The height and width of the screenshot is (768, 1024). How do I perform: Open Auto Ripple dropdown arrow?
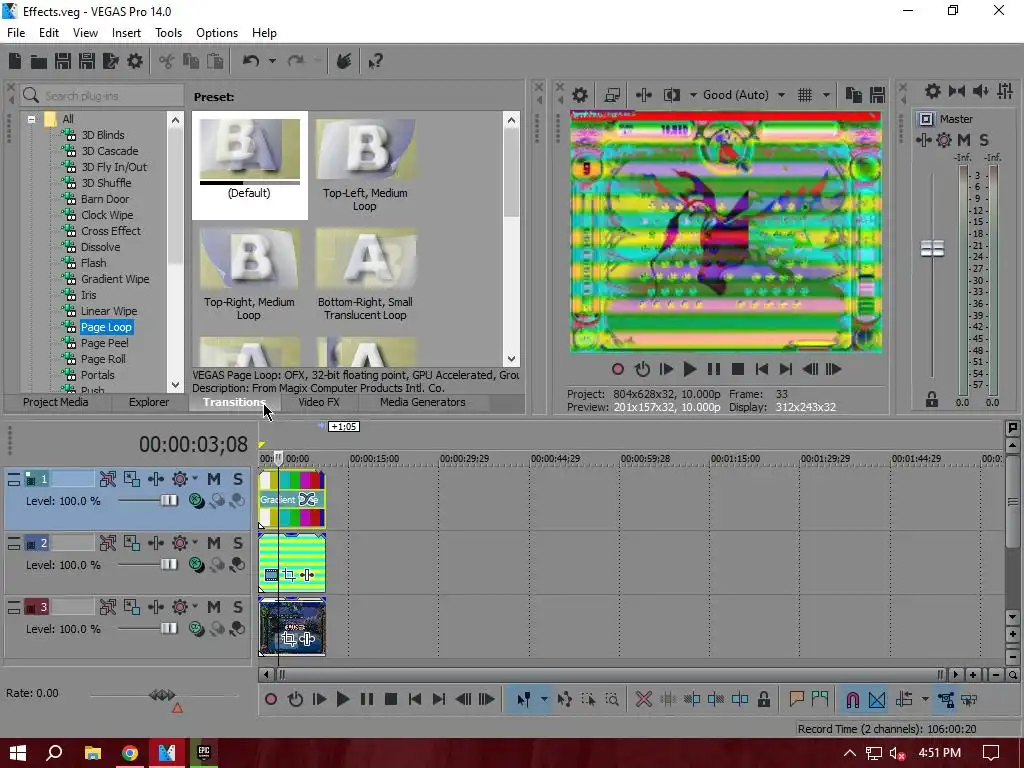(x=925, y=699)
